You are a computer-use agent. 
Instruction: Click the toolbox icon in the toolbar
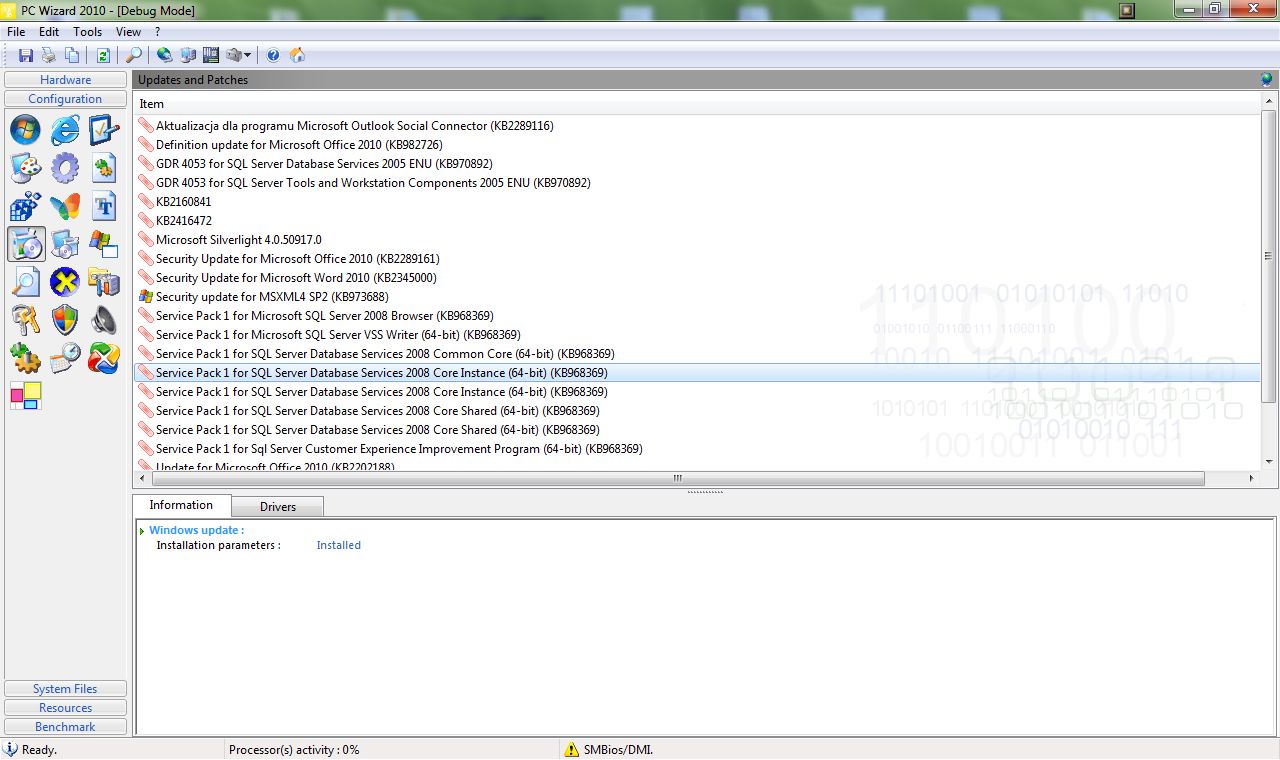[x=234, y=55]
